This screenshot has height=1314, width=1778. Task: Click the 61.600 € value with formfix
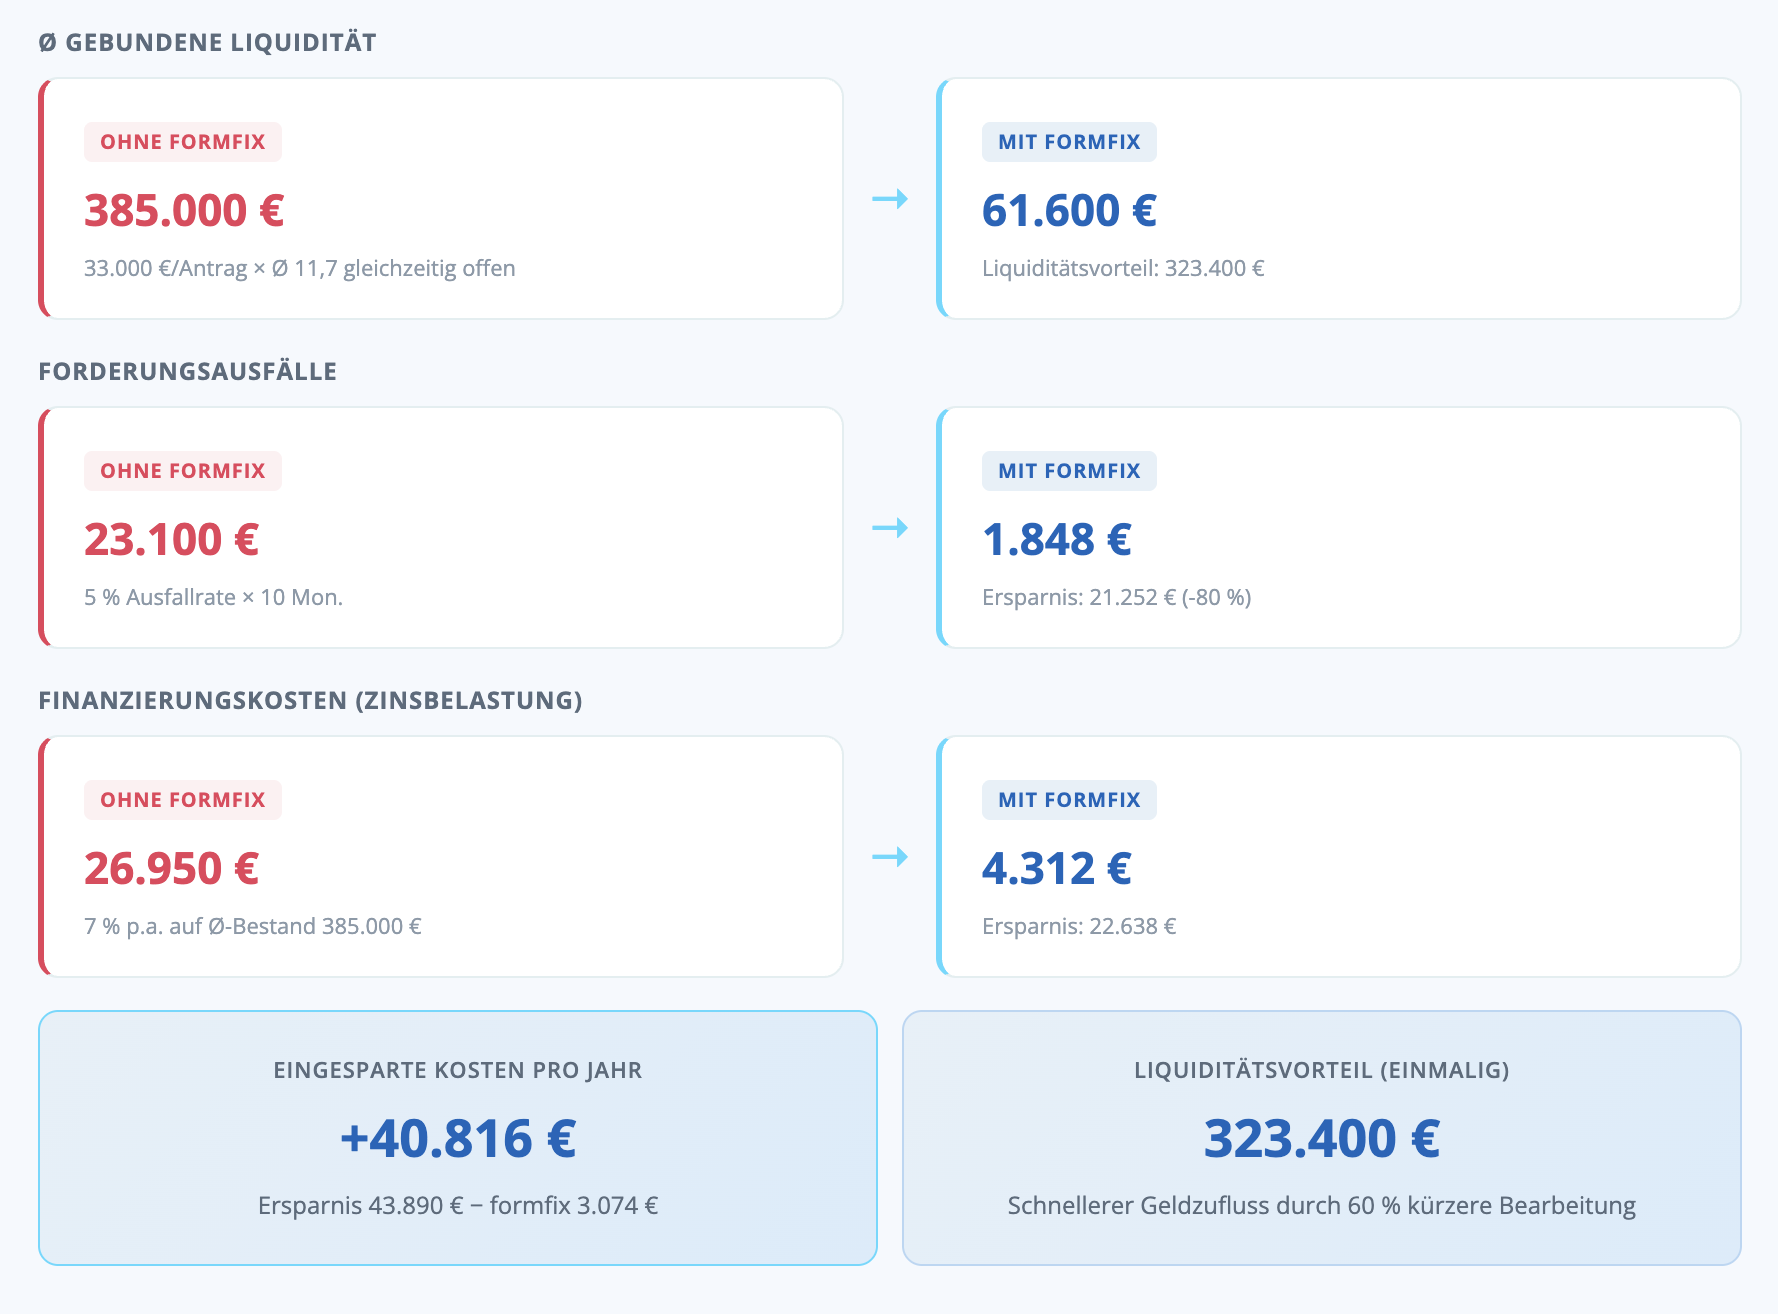pos(1069,211)
